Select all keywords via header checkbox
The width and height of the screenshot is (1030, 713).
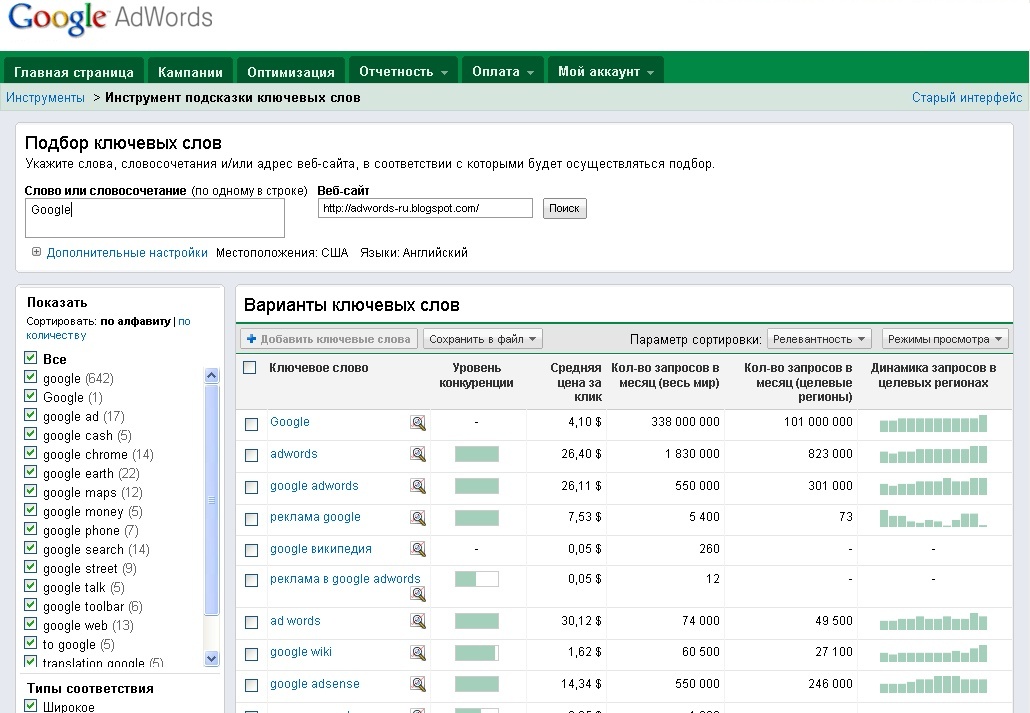(250, 367)
